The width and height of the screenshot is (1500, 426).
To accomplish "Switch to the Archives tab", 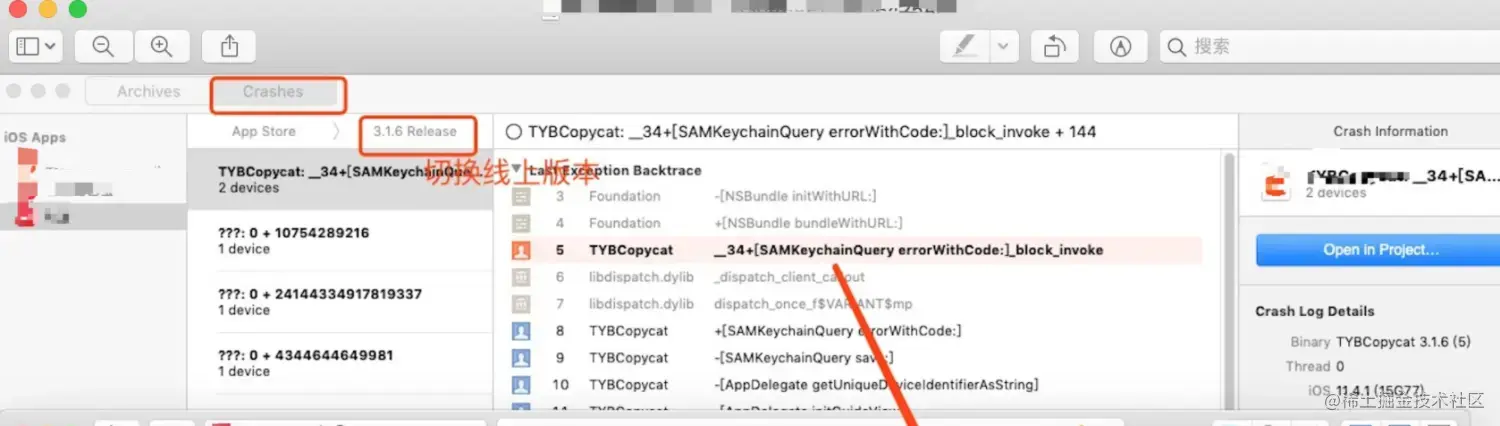I will pyautogui.click(x=148, y=91).
